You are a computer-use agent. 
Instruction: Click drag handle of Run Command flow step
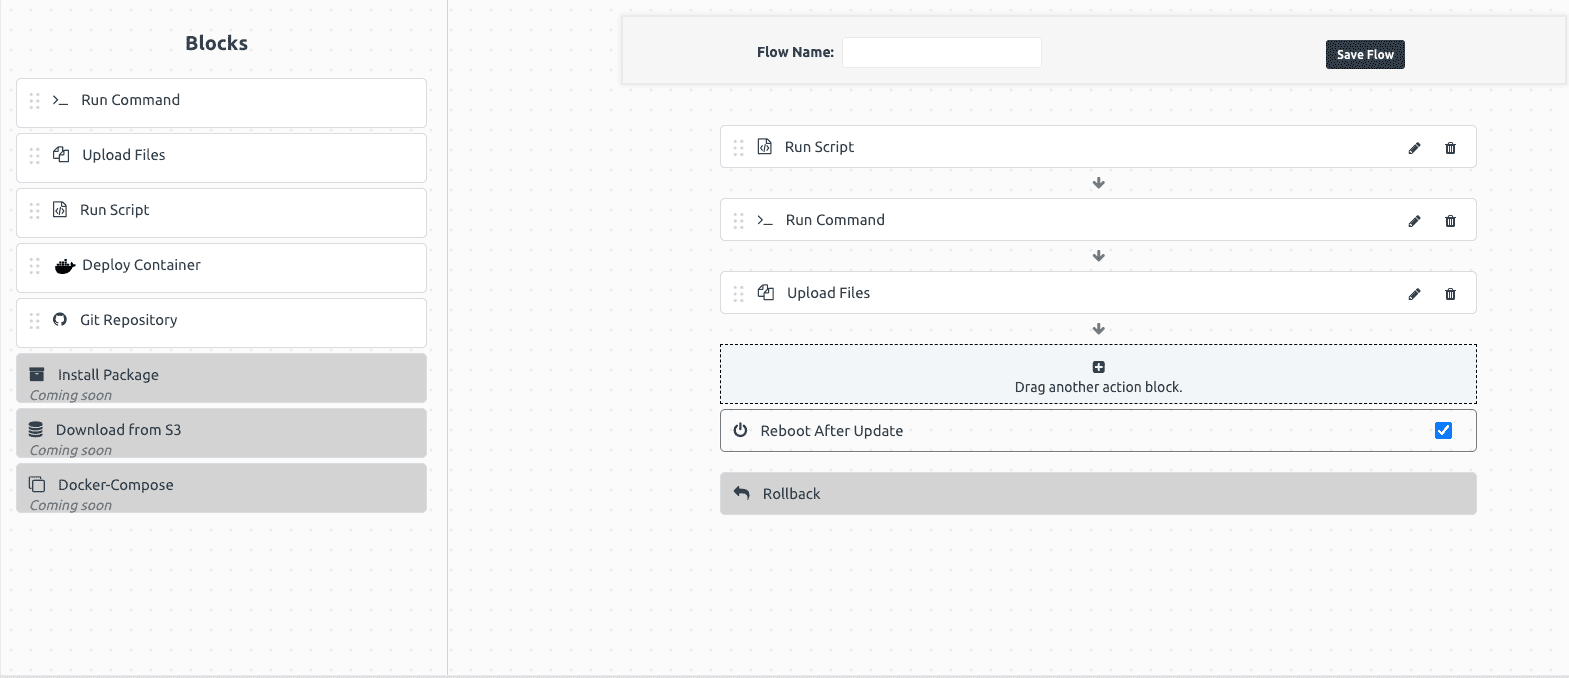(x=739, y=221)
